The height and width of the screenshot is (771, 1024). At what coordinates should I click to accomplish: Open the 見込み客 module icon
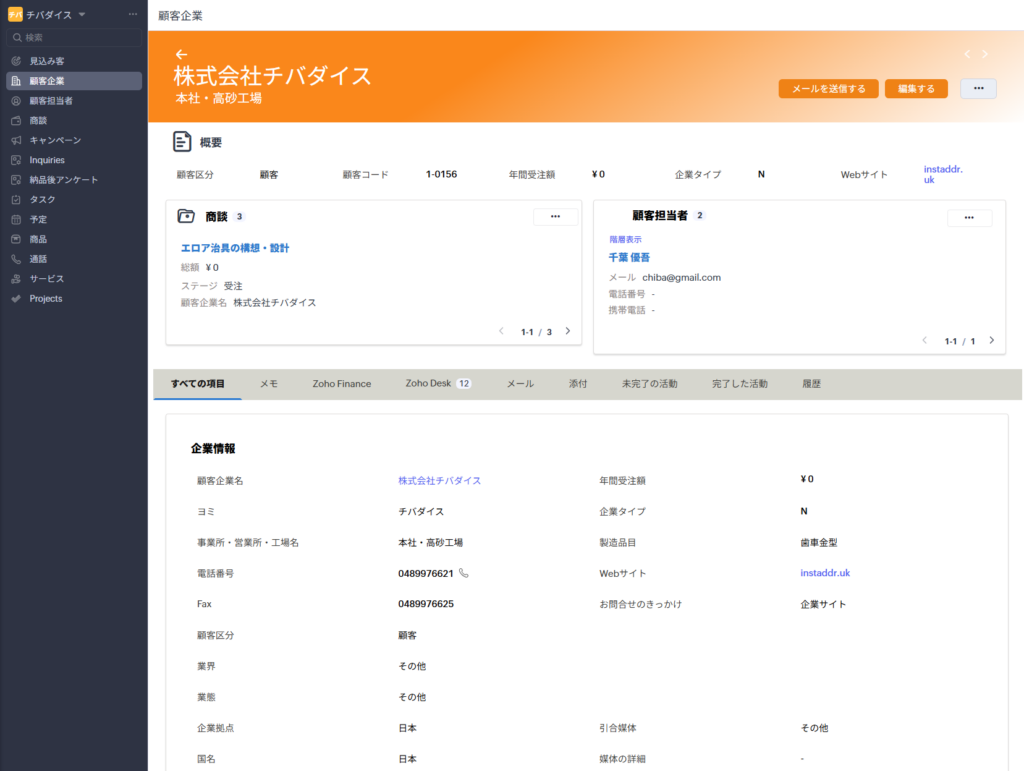(x=16, y=61)
